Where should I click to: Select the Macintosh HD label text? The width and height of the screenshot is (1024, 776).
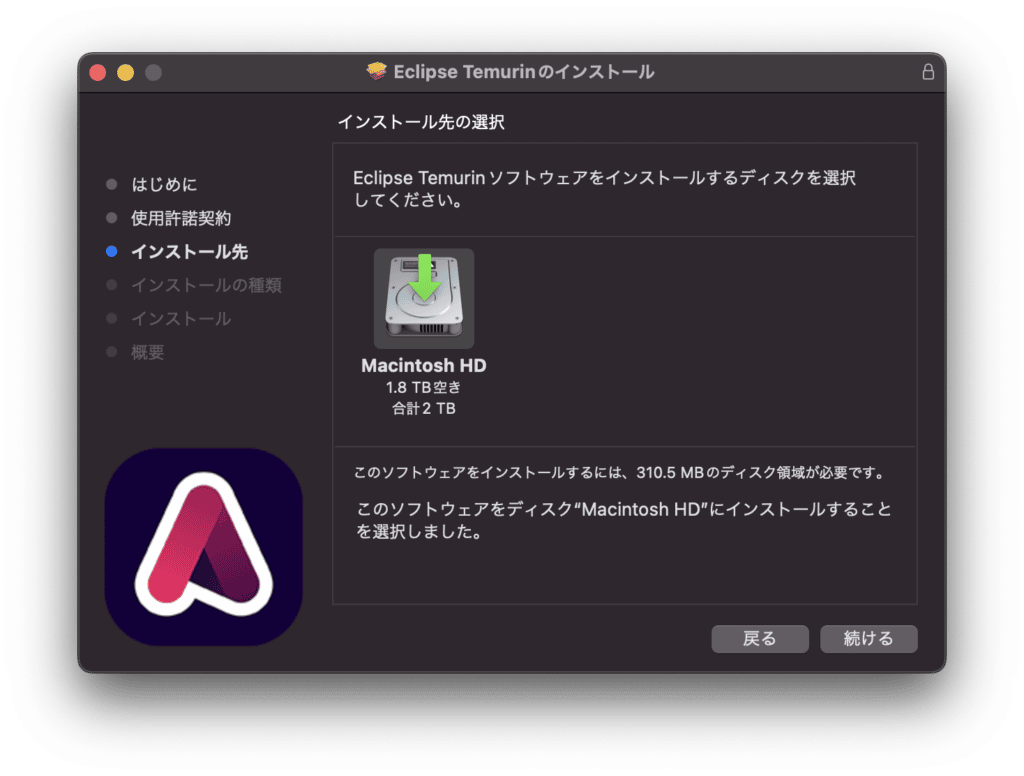(x=423, y=366)
